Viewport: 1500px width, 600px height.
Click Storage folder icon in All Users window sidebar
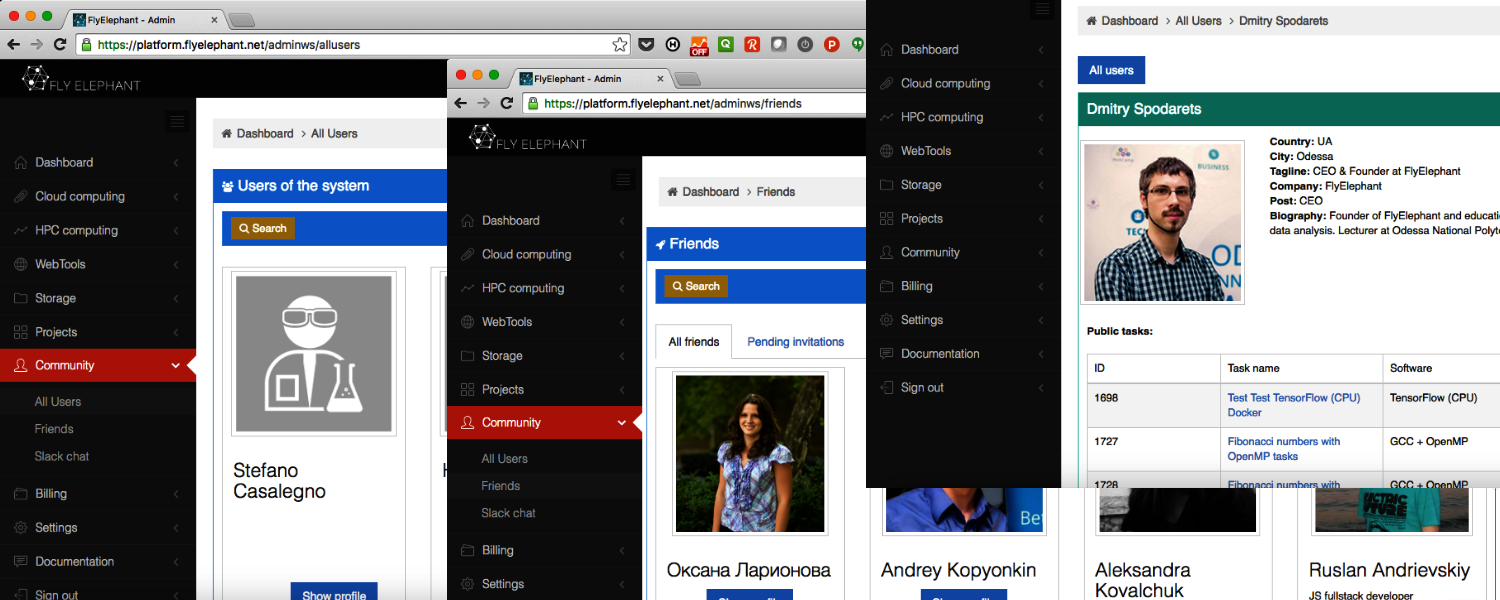[x=20, y=298]
